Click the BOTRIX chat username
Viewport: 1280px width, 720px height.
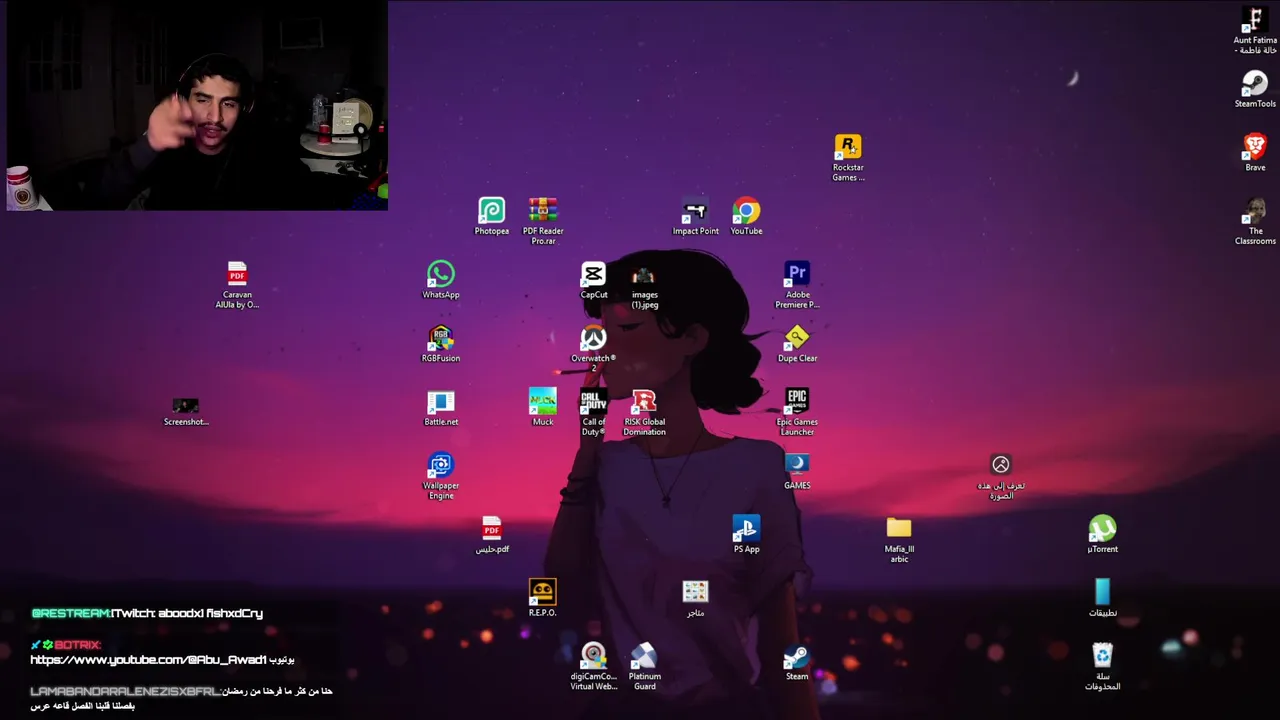pyautogui.click(x=78, y=645)
